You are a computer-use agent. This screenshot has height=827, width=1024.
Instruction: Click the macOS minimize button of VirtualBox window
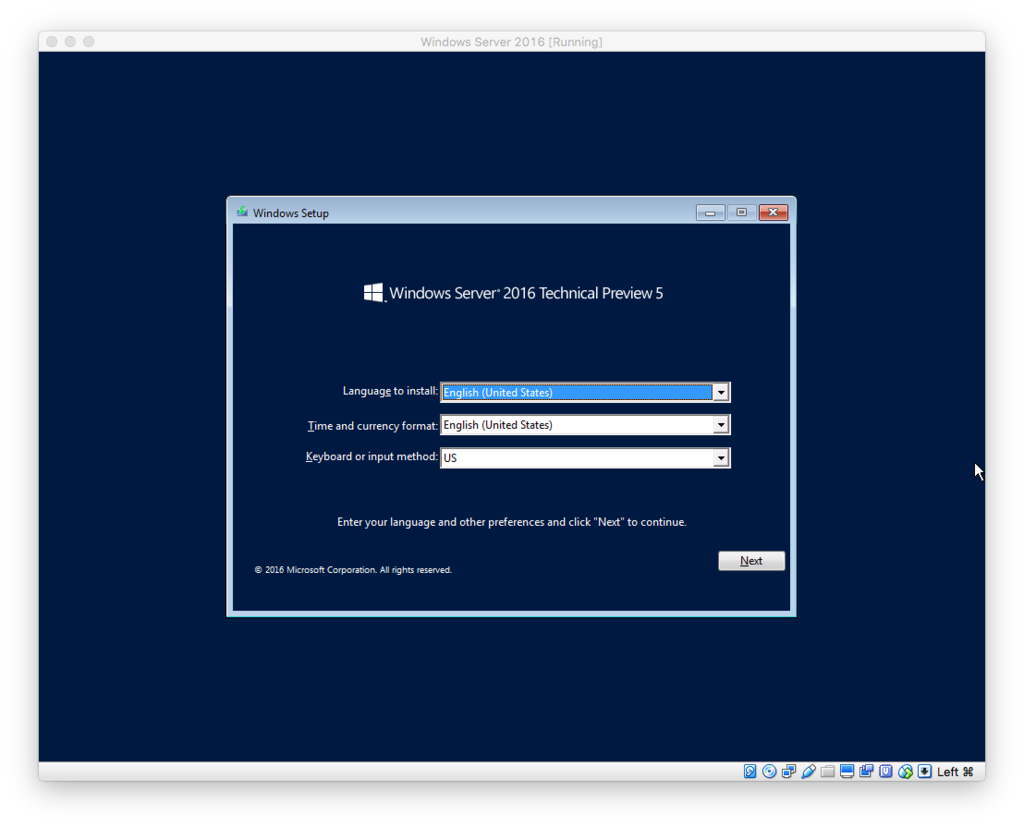[x=70, y=41]
